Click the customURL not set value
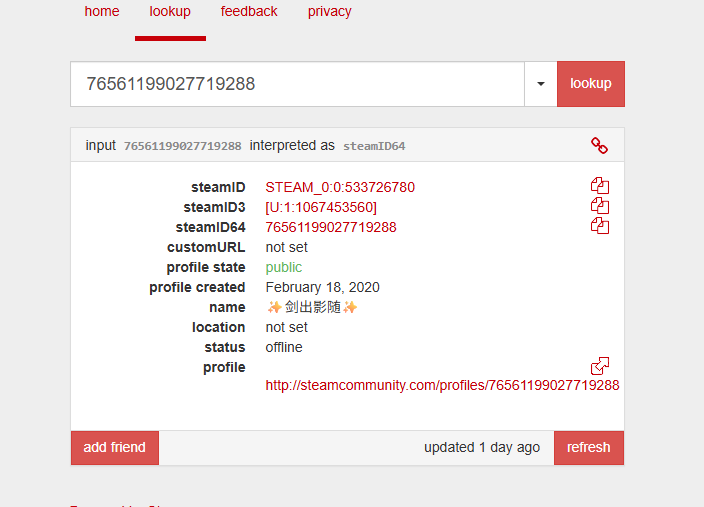704x507 pixels. (x=286, y=247)
